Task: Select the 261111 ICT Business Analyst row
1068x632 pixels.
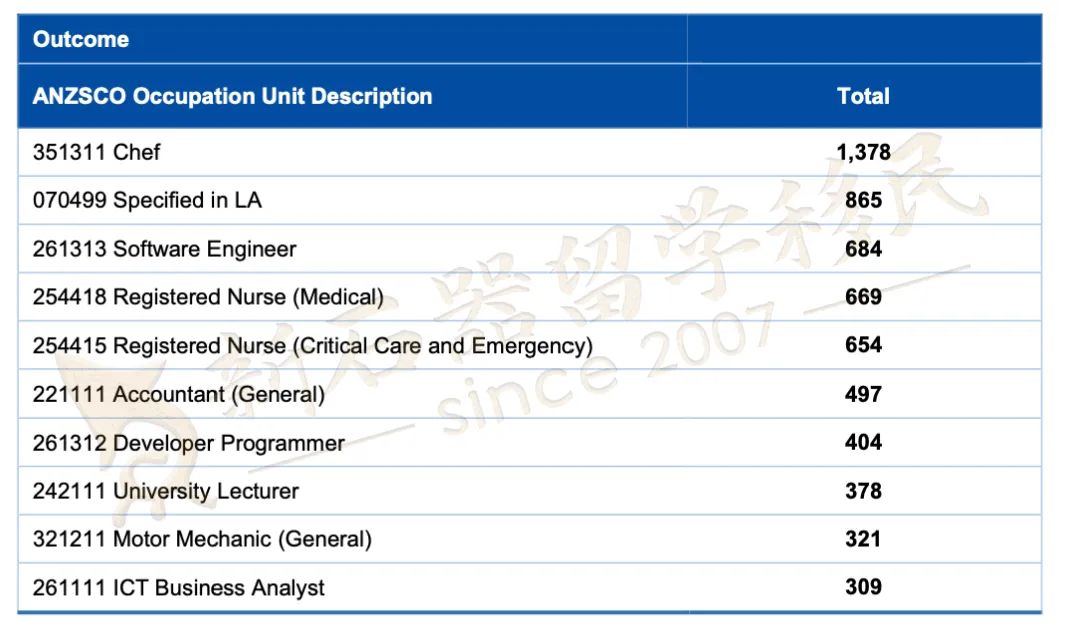Action: point(529,587)
